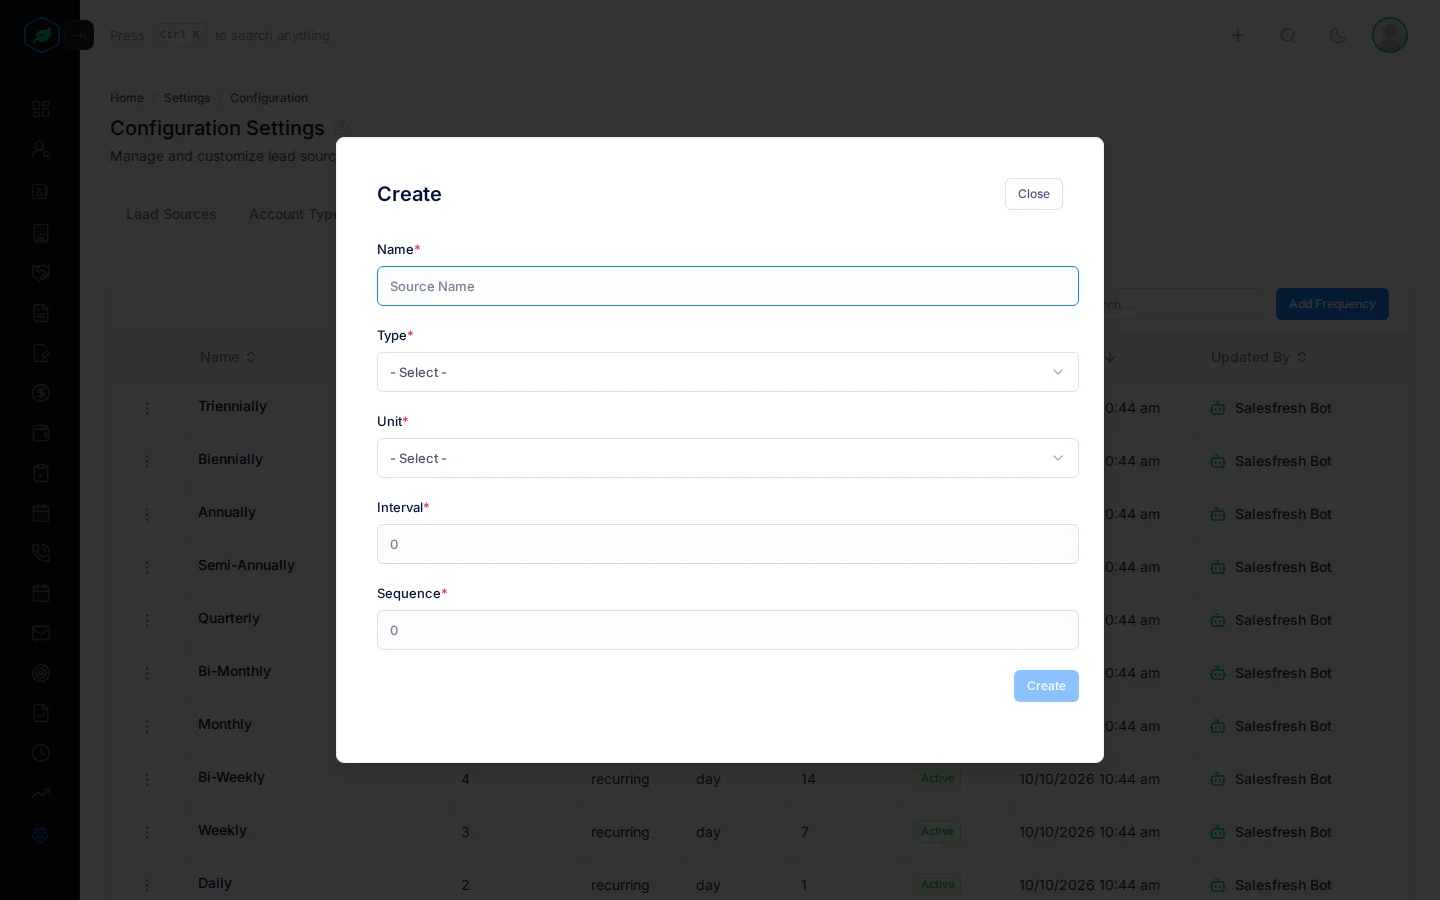Open the phone calls icon in sidebar
1440x900 pixels.
[x=41, y=553]
